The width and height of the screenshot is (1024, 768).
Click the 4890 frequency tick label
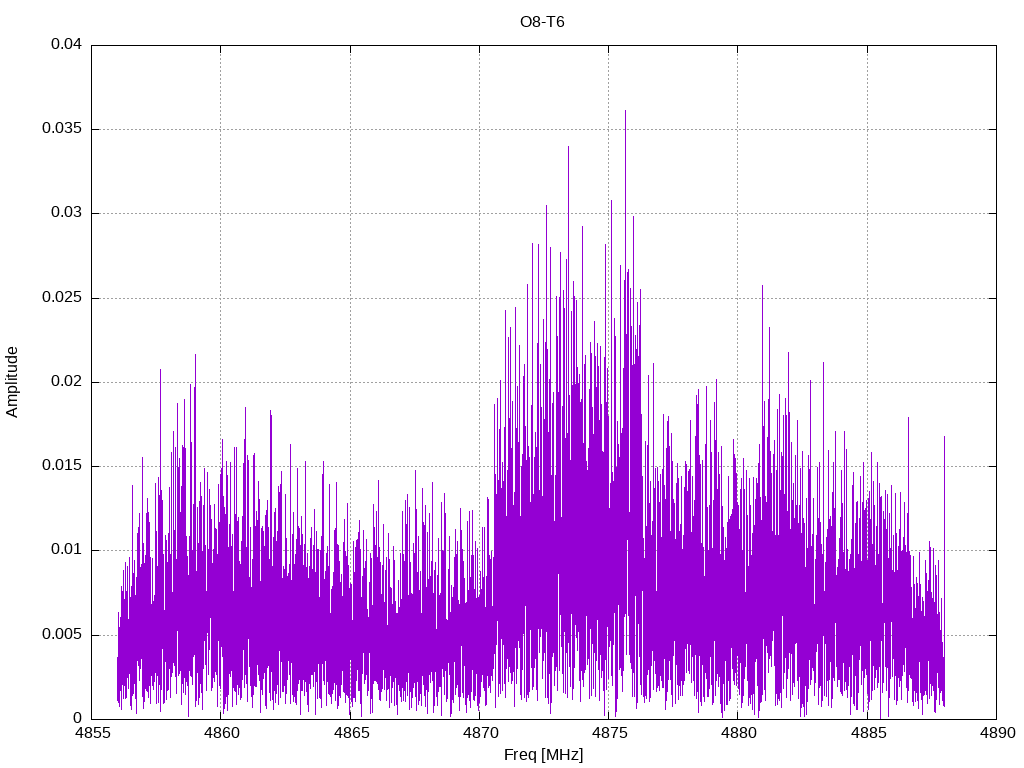coord(996,733)
